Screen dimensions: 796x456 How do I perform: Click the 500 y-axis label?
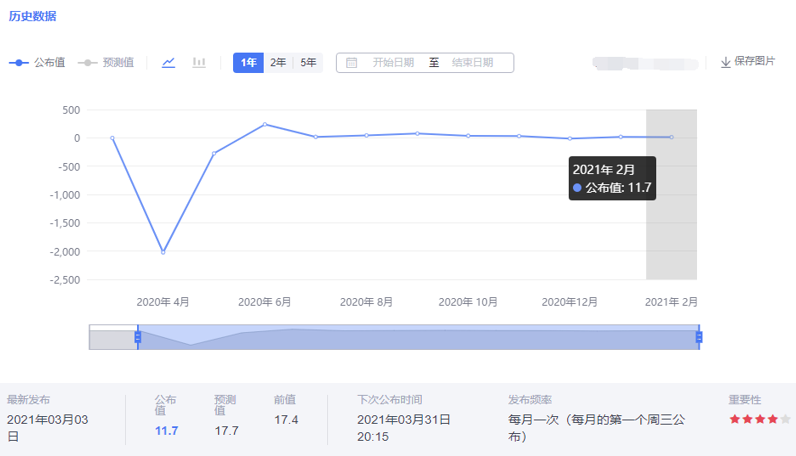71,110
